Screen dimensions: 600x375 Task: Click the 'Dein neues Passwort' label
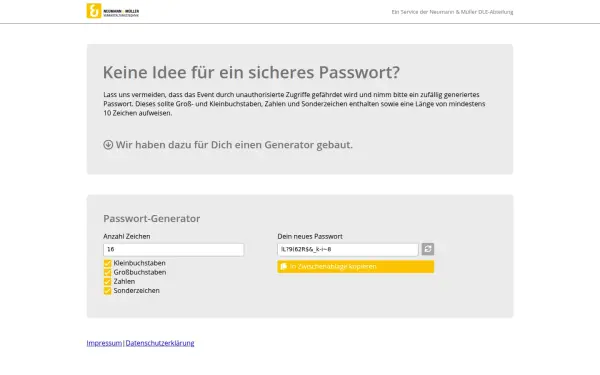[310, 236]
